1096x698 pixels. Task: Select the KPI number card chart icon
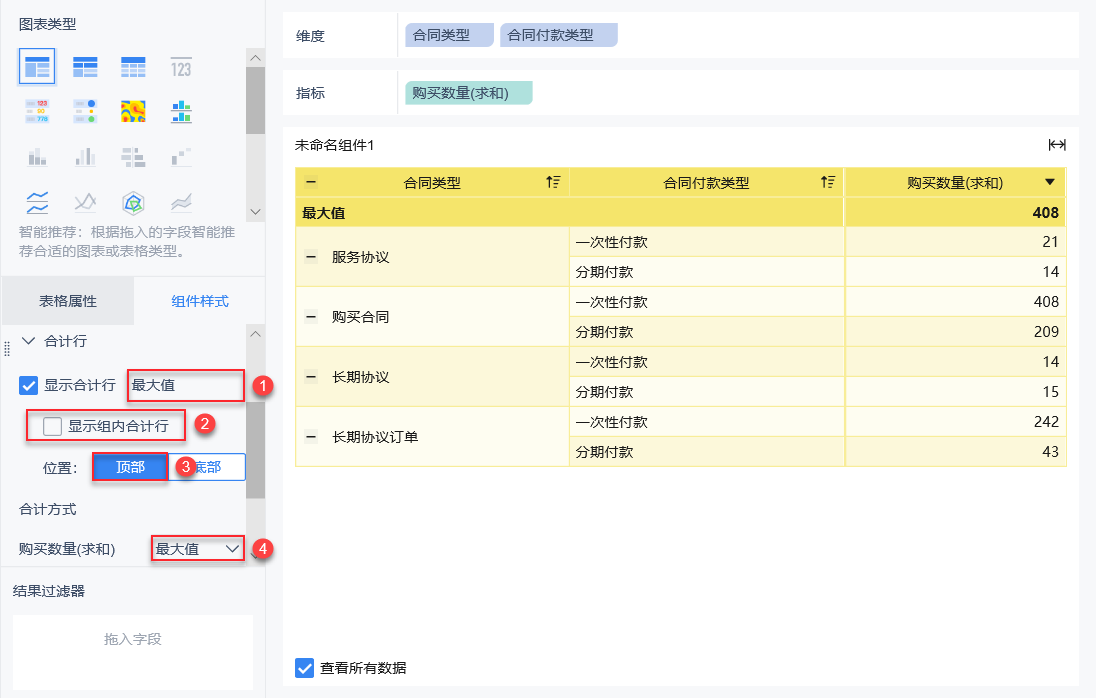click(181, 68)
